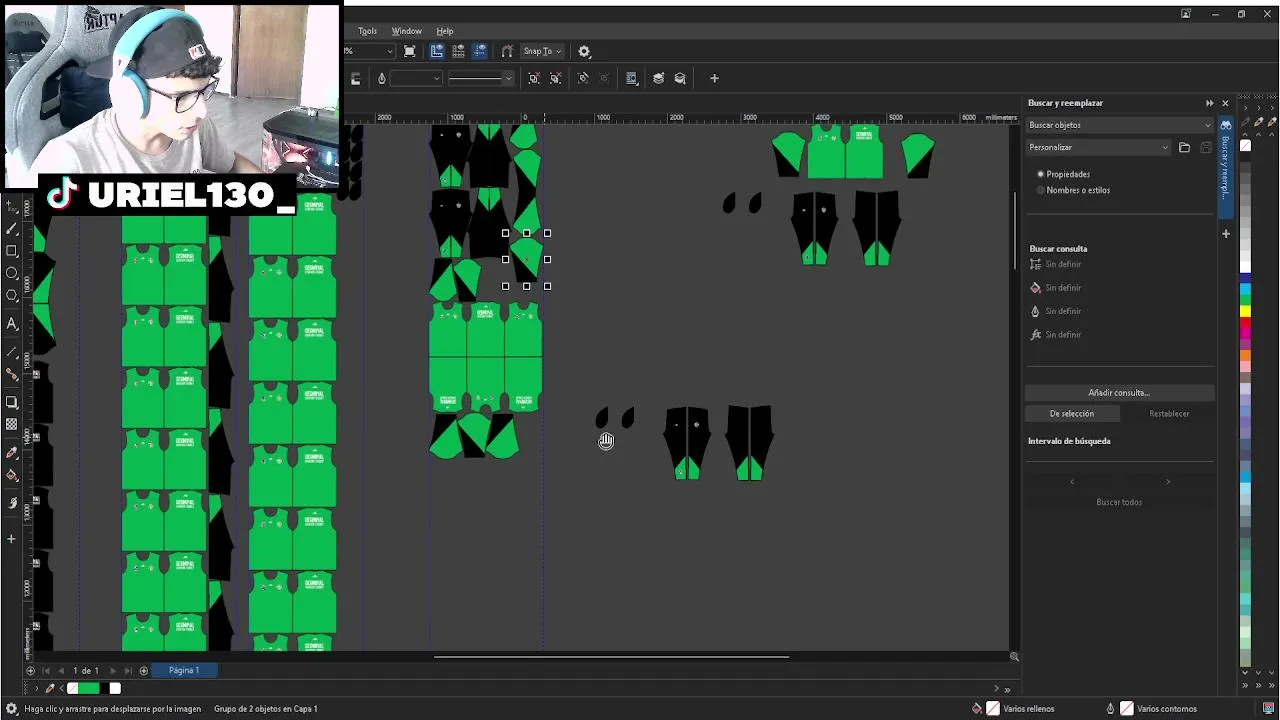Image resolution: width=1280 pixels, height=720 pixels.
Task: Open the Snap To dropdown
Action: pos(542,51)
